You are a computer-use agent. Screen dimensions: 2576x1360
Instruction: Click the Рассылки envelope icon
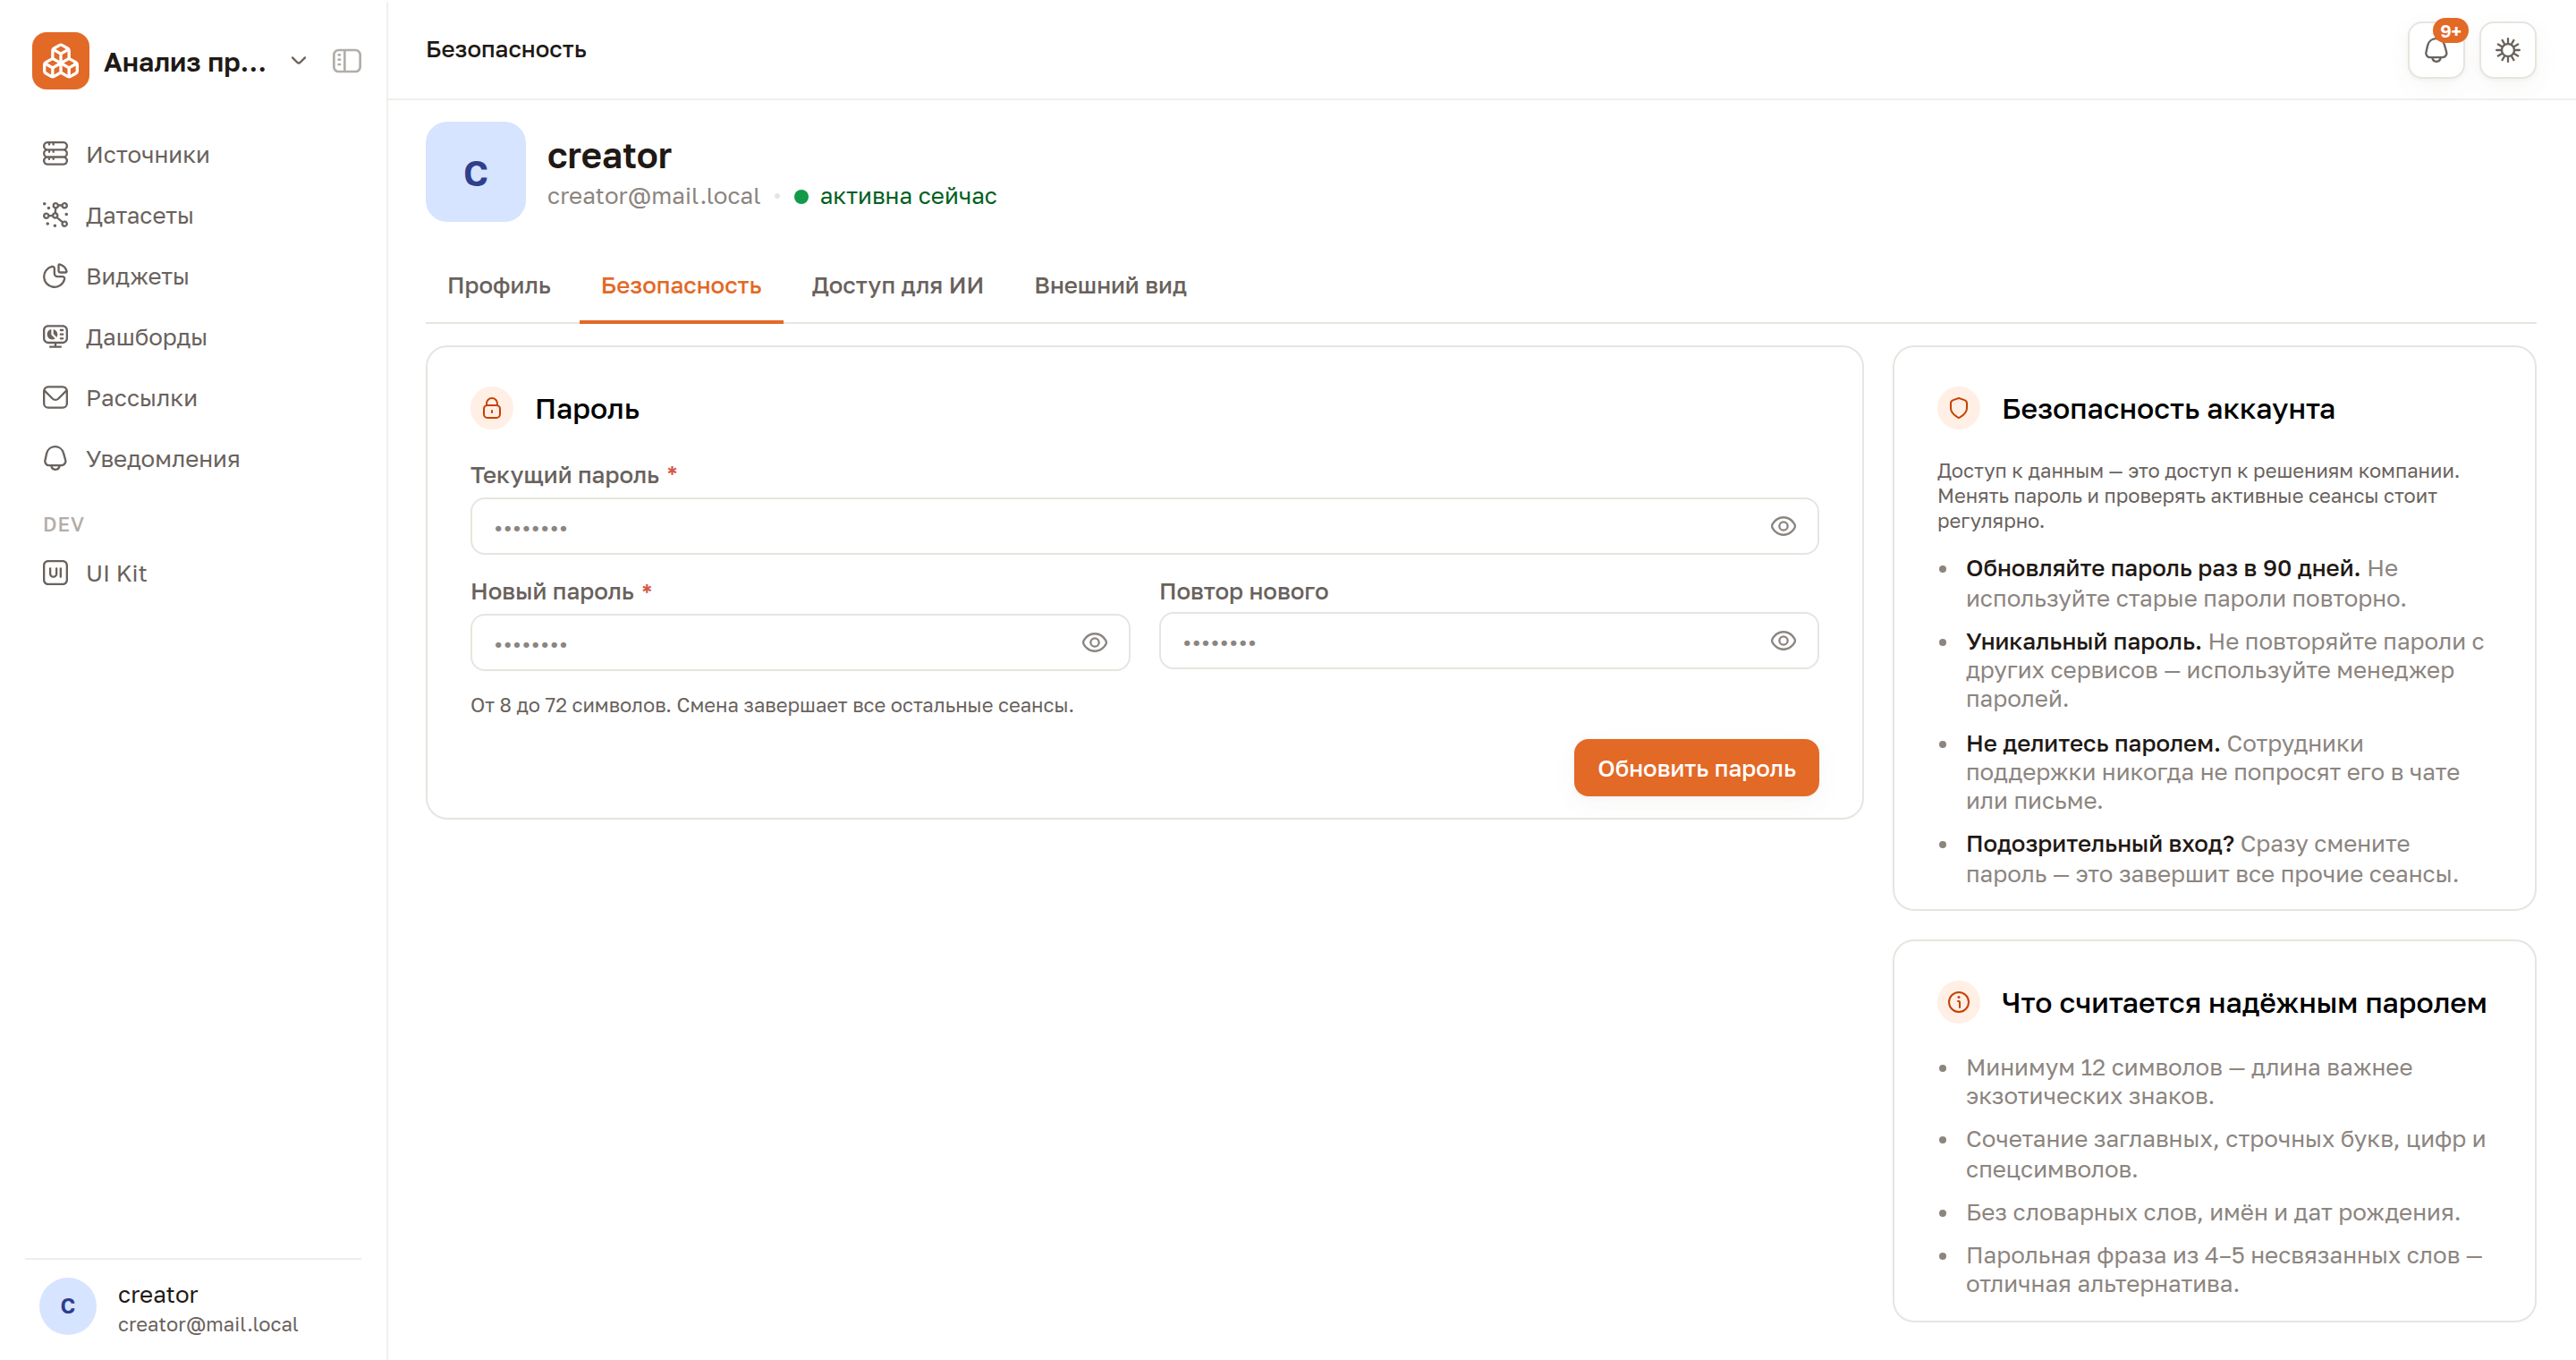pos(55,398)
